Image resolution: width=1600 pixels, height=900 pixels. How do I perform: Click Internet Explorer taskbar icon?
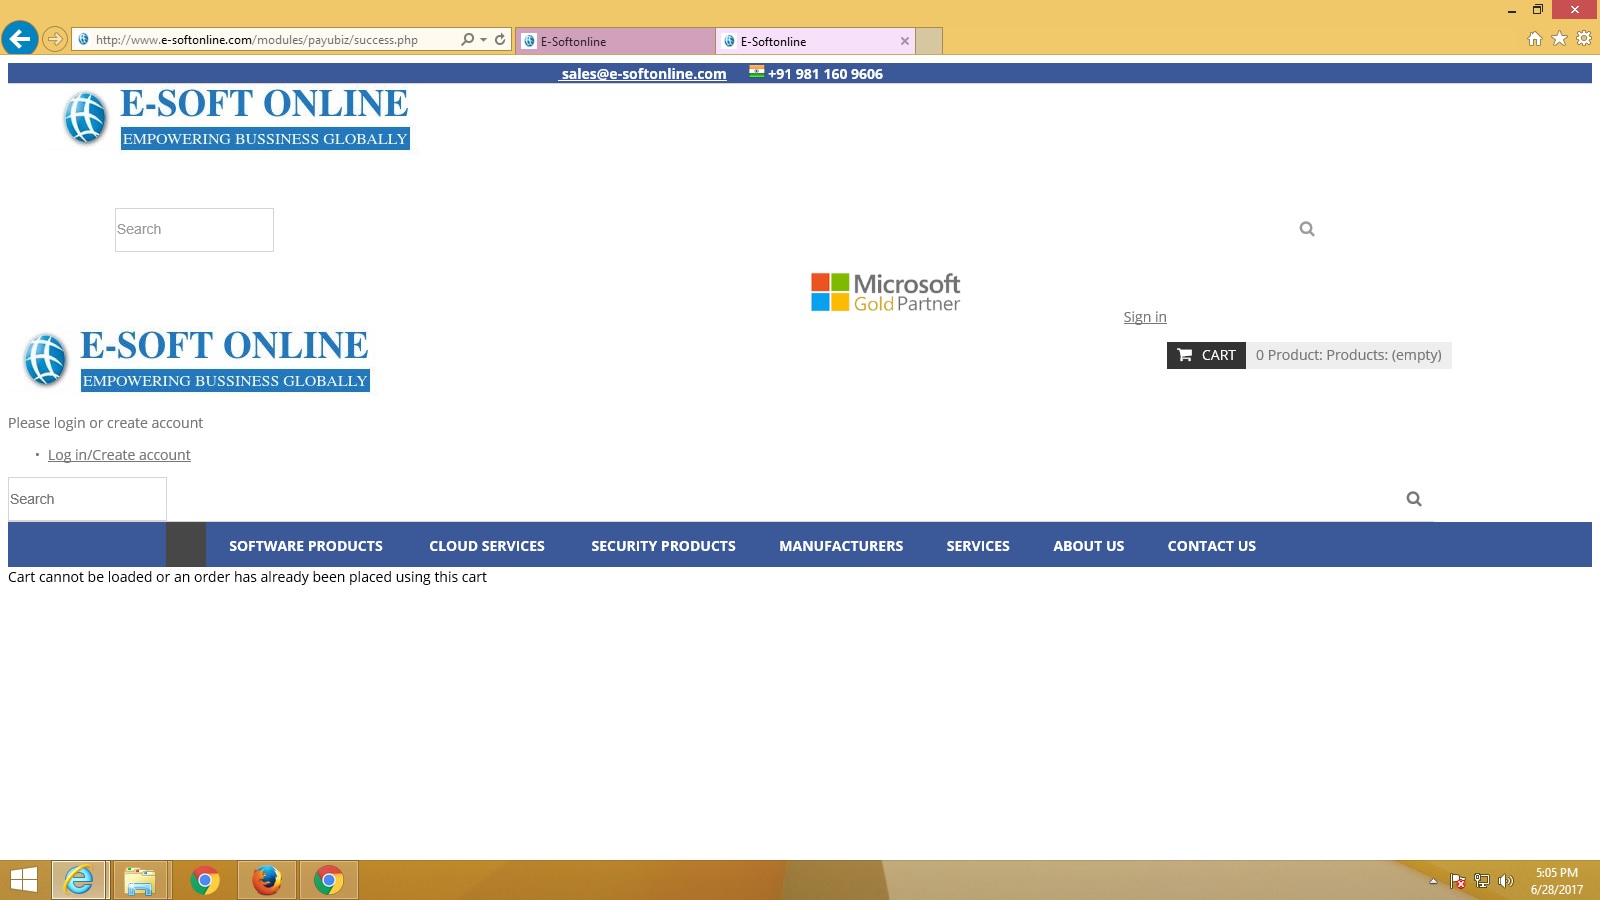(79, 880)
